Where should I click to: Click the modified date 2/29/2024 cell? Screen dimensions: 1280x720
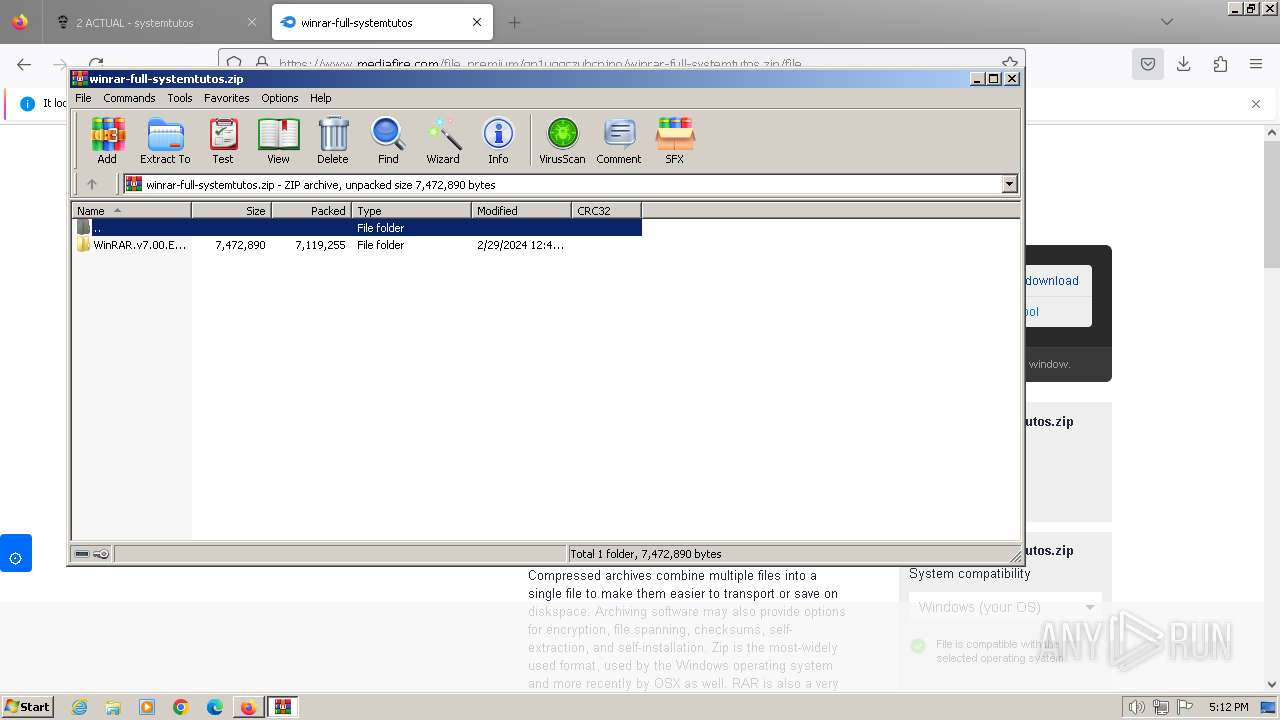click(520, 245)
